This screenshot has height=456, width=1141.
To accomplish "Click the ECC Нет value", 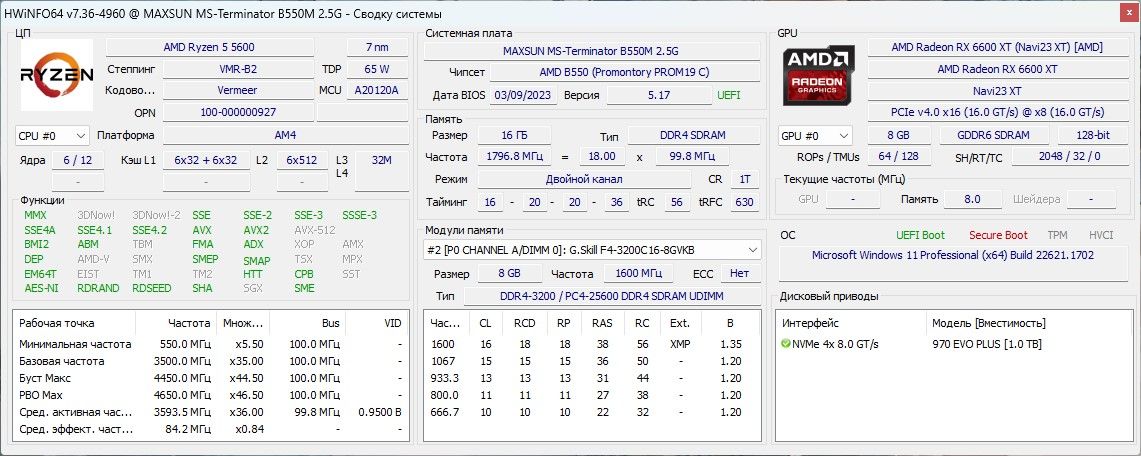I will (x=740, y=273).
